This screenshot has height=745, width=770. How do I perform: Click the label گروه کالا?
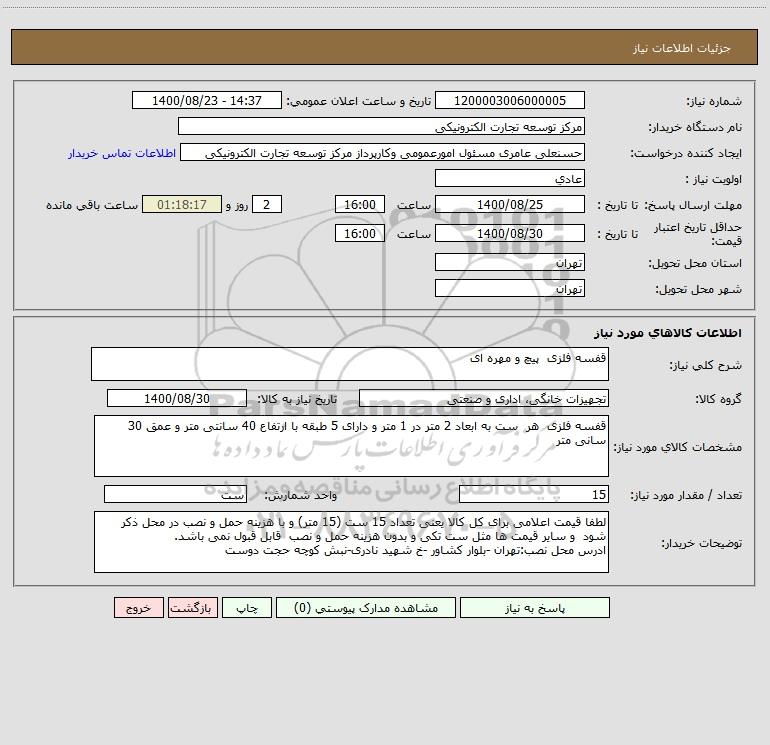(718, 400)
